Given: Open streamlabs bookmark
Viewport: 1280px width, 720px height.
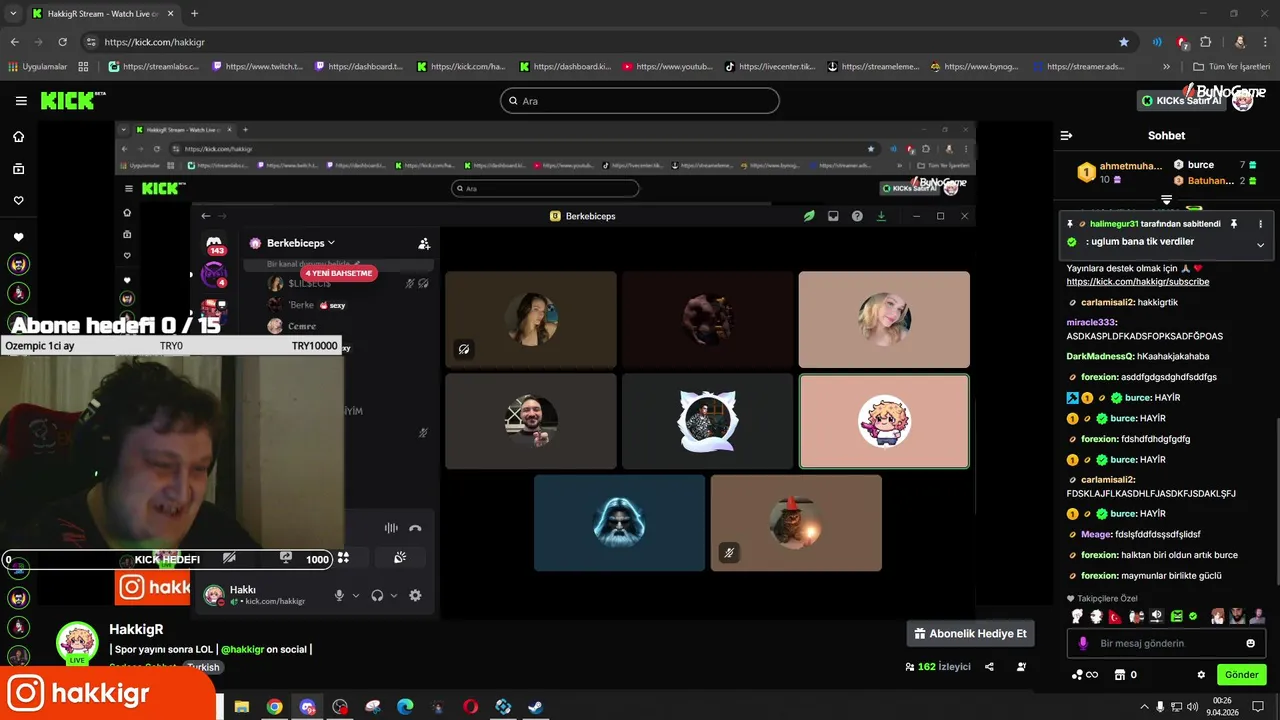Looking at the screenshot, I should coord(153,67).
